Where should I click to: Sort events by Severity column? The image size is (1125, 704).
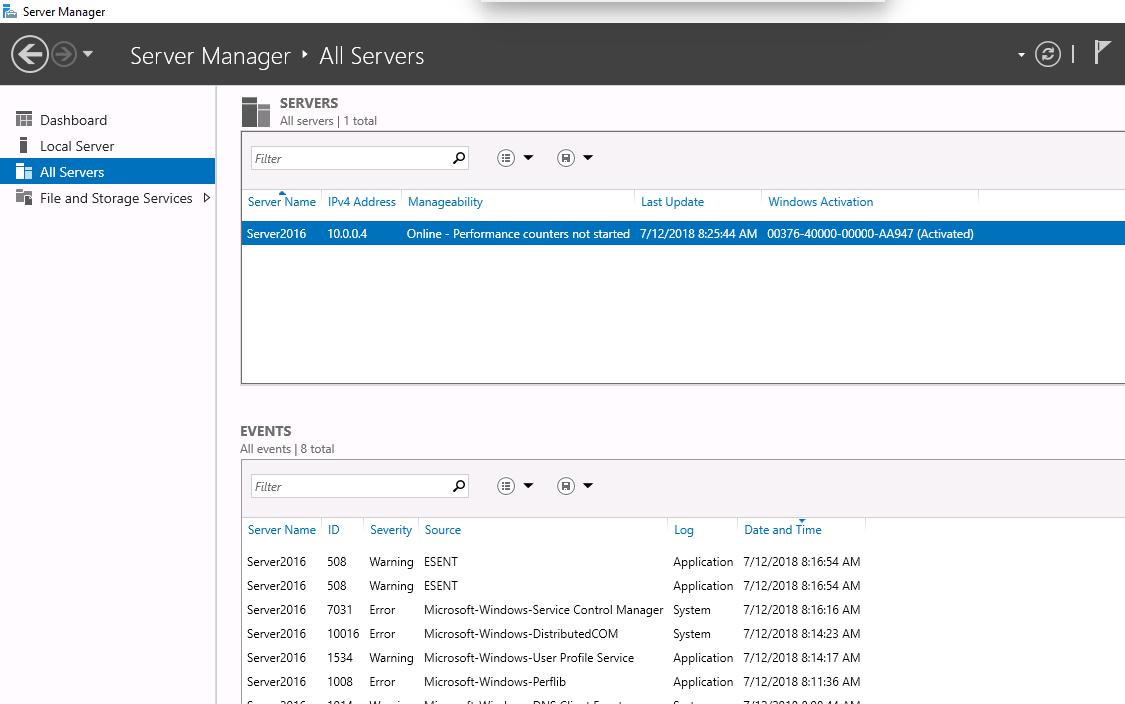(x=390, y=530)
